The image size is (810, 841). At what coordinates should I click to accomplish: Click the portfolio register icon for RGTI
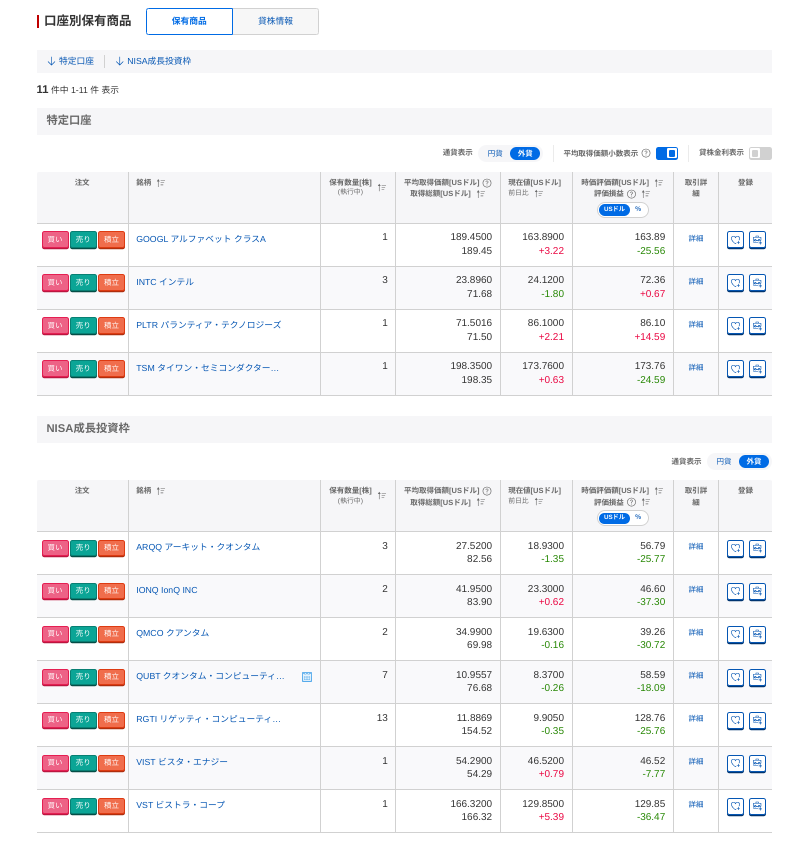tap(757, 720)
